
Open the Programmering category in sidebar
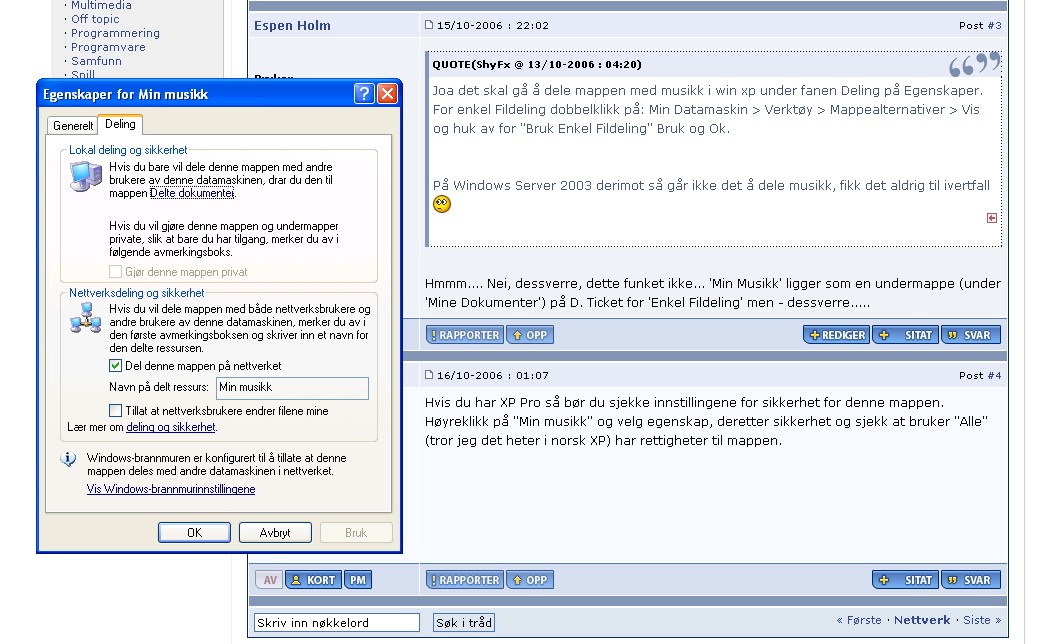pyautogui.click(x=115, y=33)
